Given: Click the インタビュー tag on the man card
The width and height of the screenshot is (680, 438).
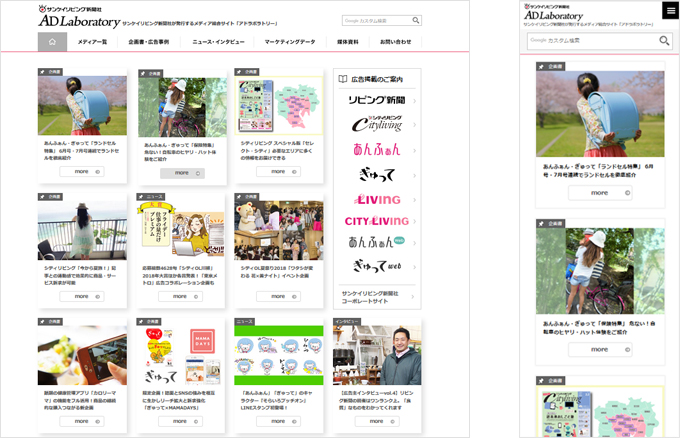Looking at the screenshot, I should point(347,322).
